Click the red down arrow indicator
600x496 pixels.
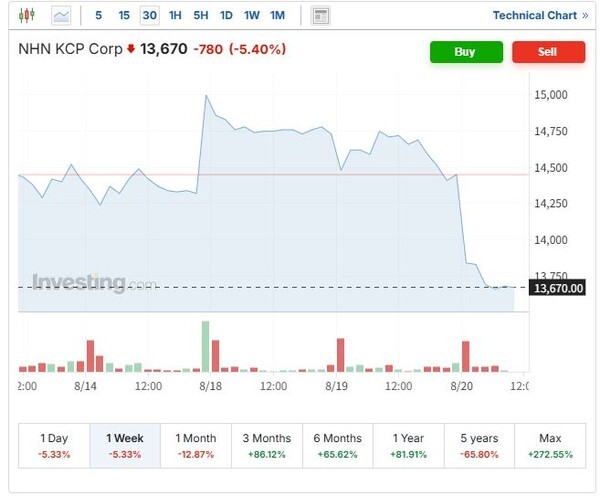click(131, 49)
